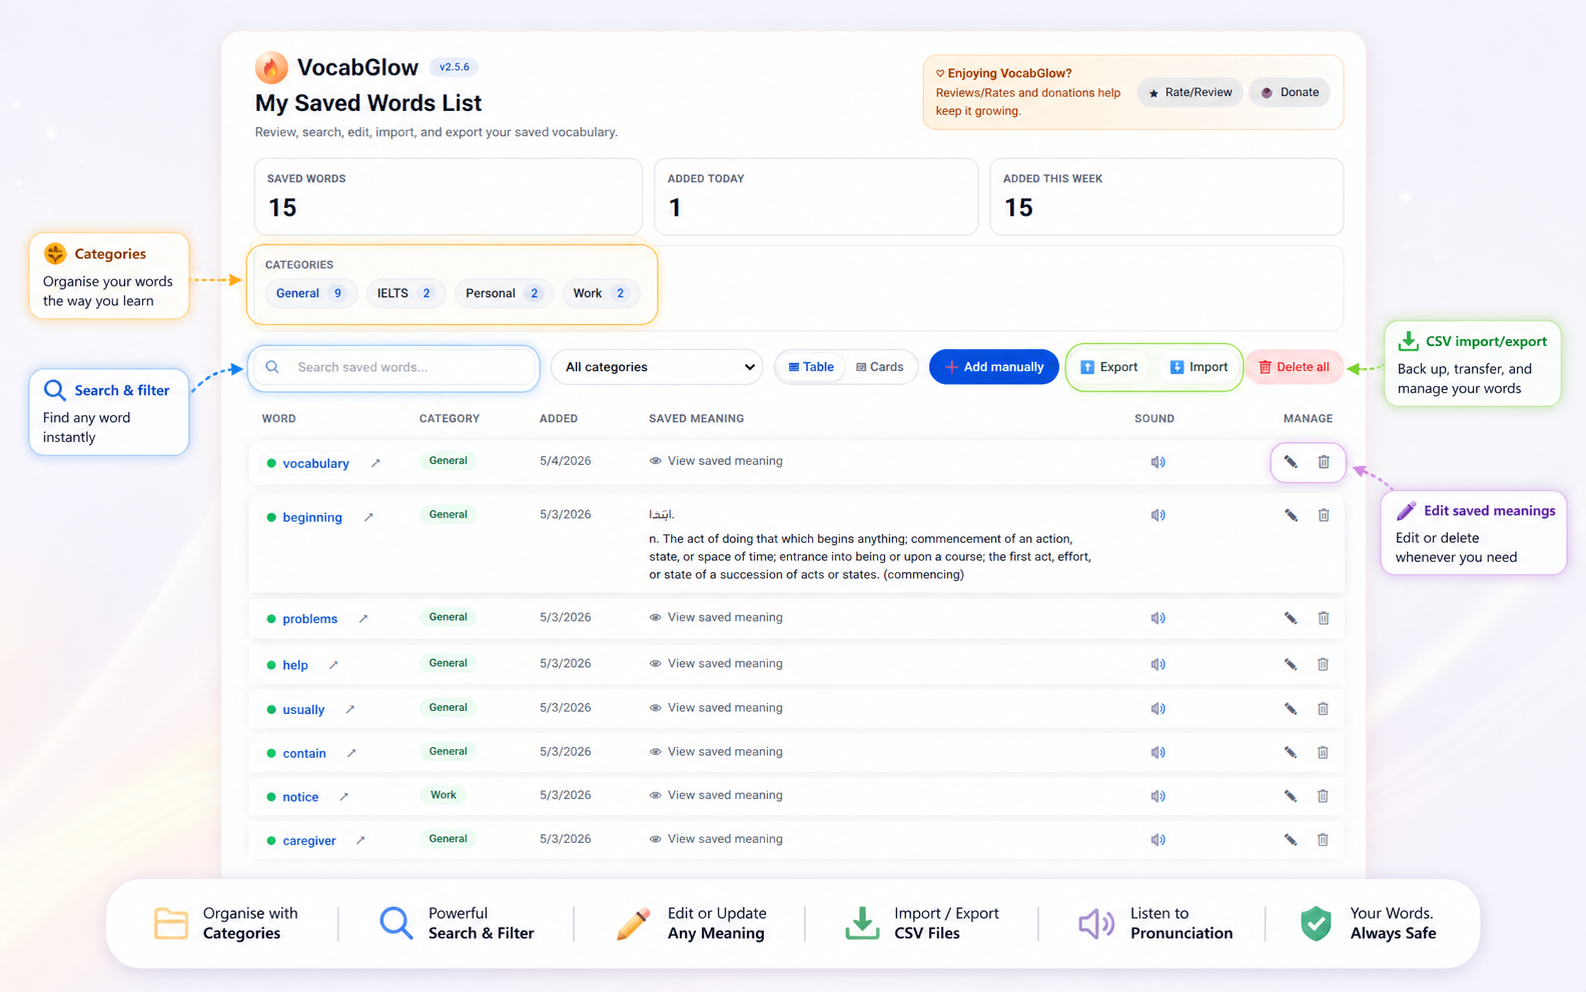1586x992 pixels.
Task: Filter by General category chip
Action: coord(310,293)
